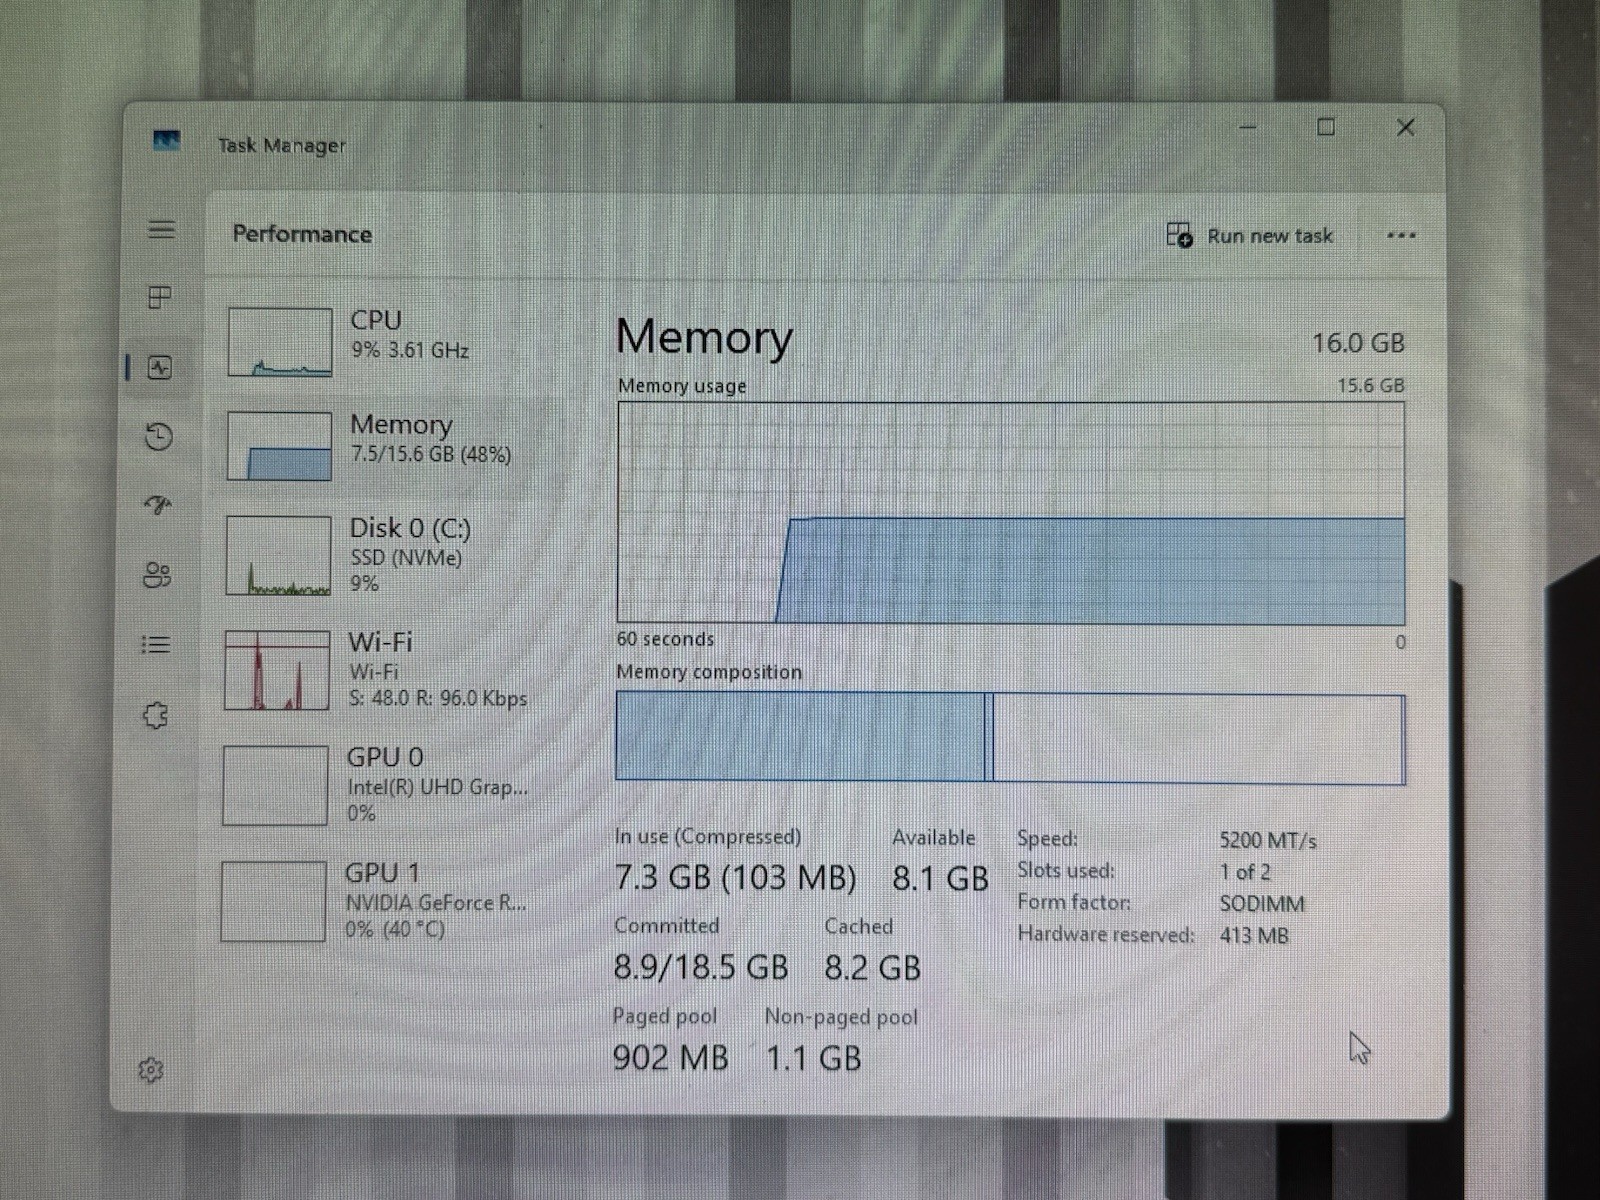Click the Task Manager window title

pos(282,145)
